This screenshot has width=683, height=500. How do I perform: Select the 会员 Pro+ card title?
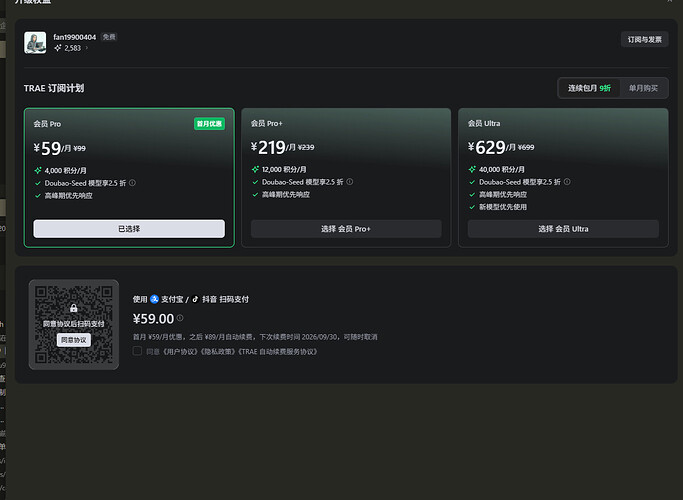point(267,124)
